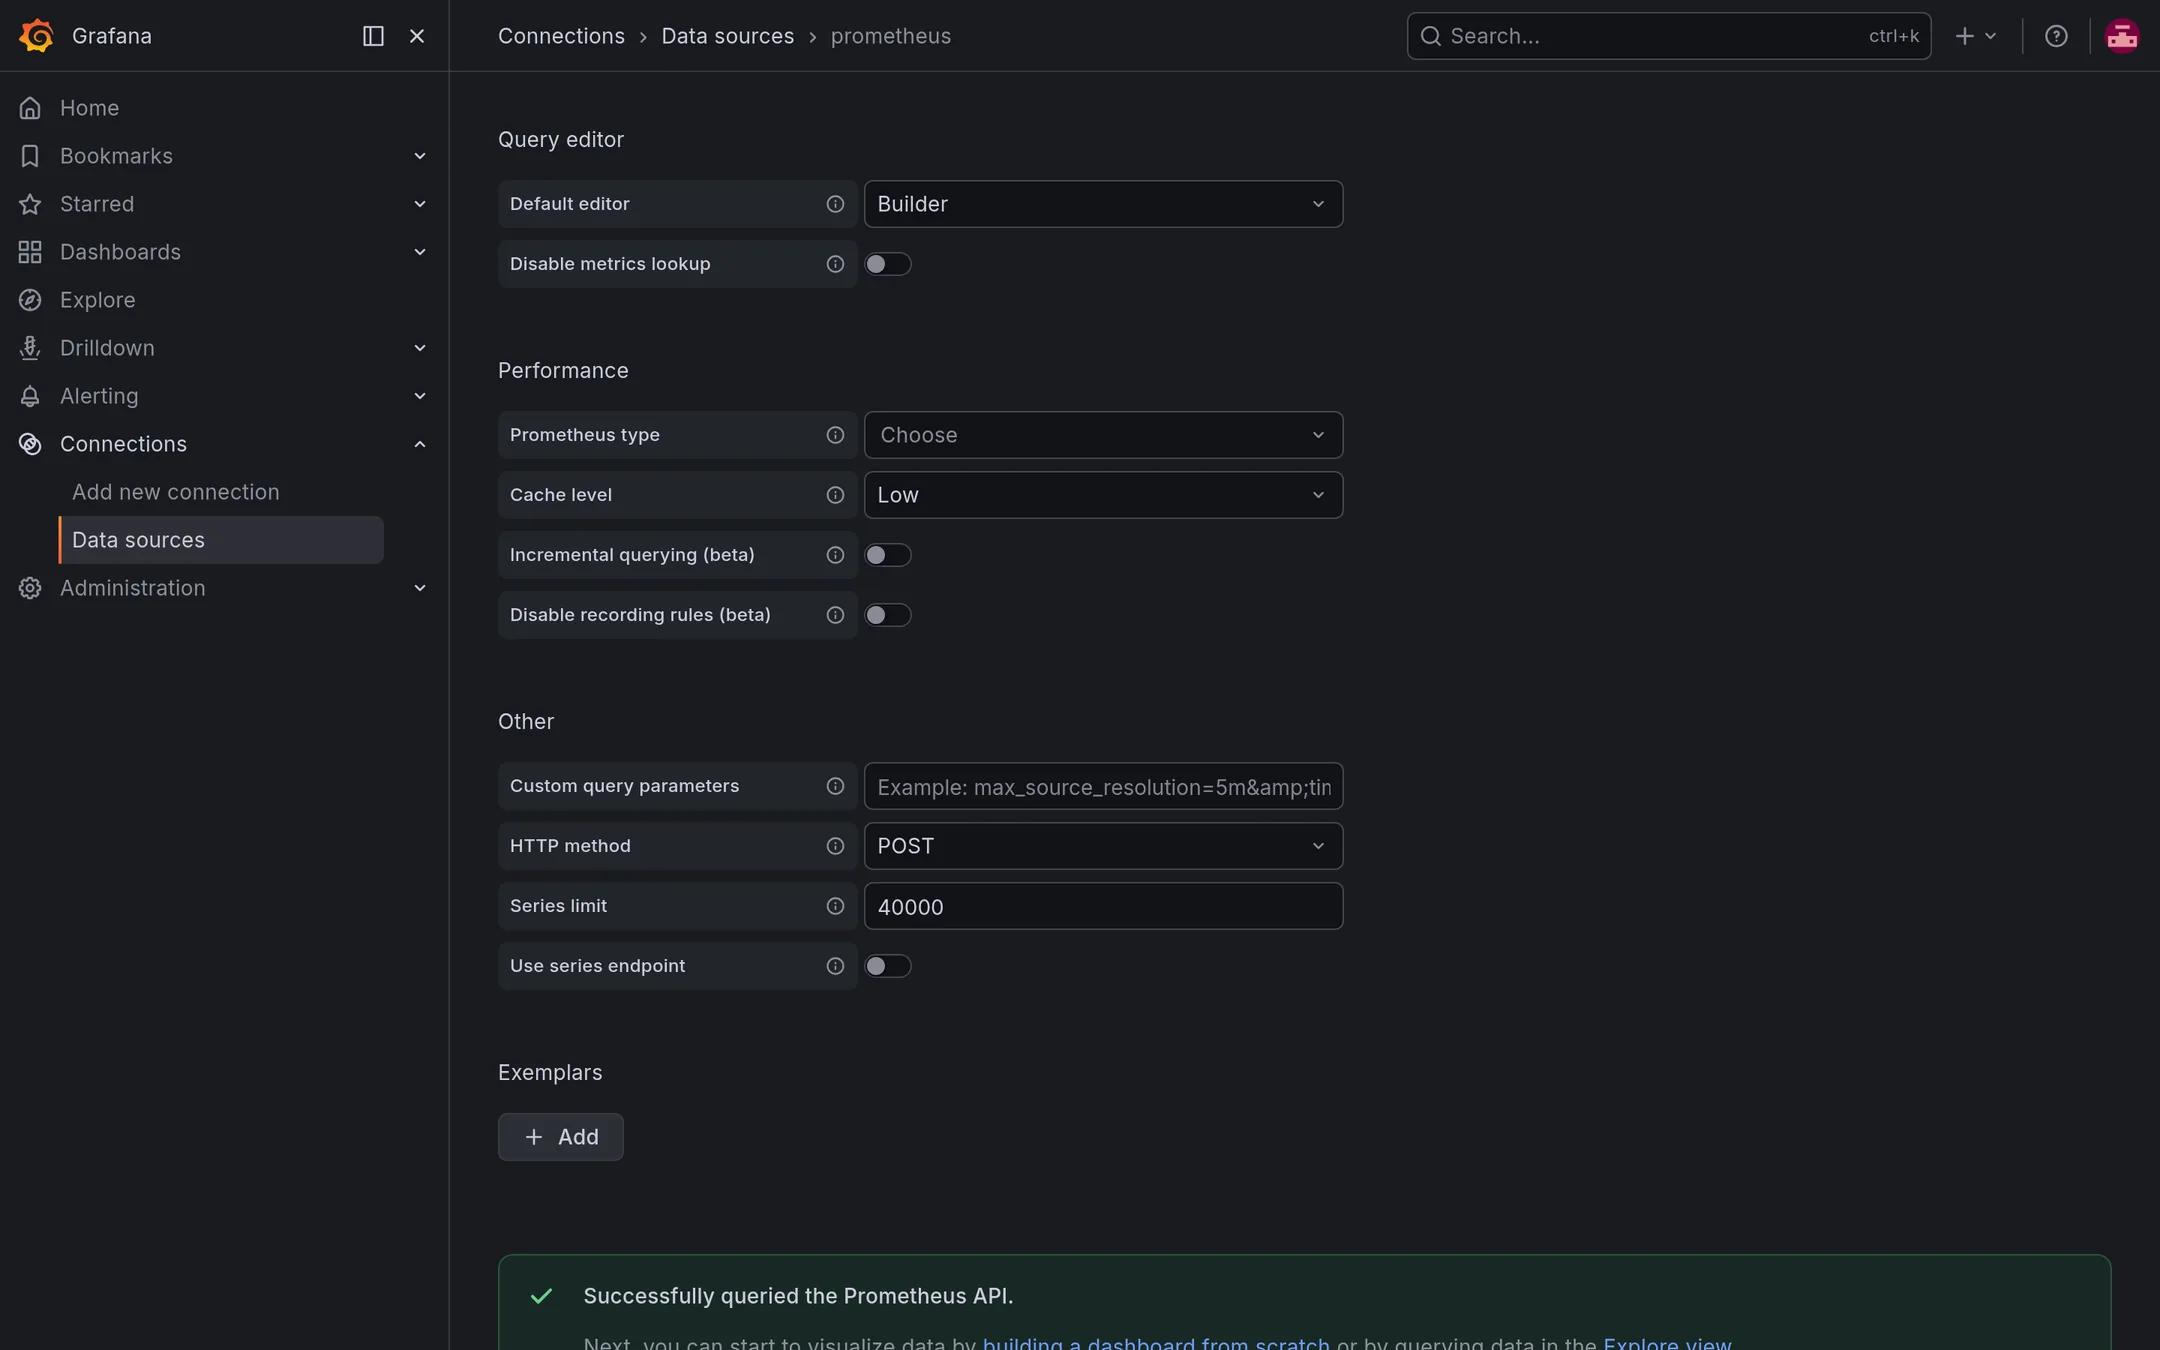Image resolution: width=2160 pixels, height=1350 pixels.
Task: Close the navigation menu
Action: 417,36
